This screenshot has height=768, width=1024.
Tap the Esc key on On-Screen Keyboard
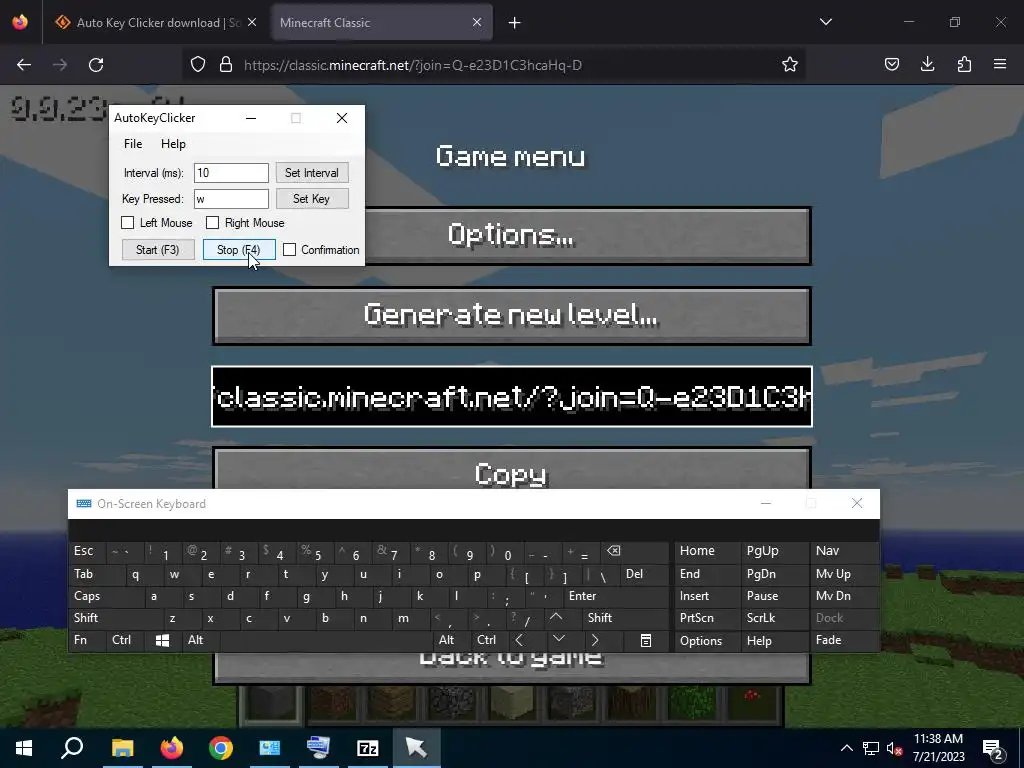pyautogui.click(x=86, y=552)
